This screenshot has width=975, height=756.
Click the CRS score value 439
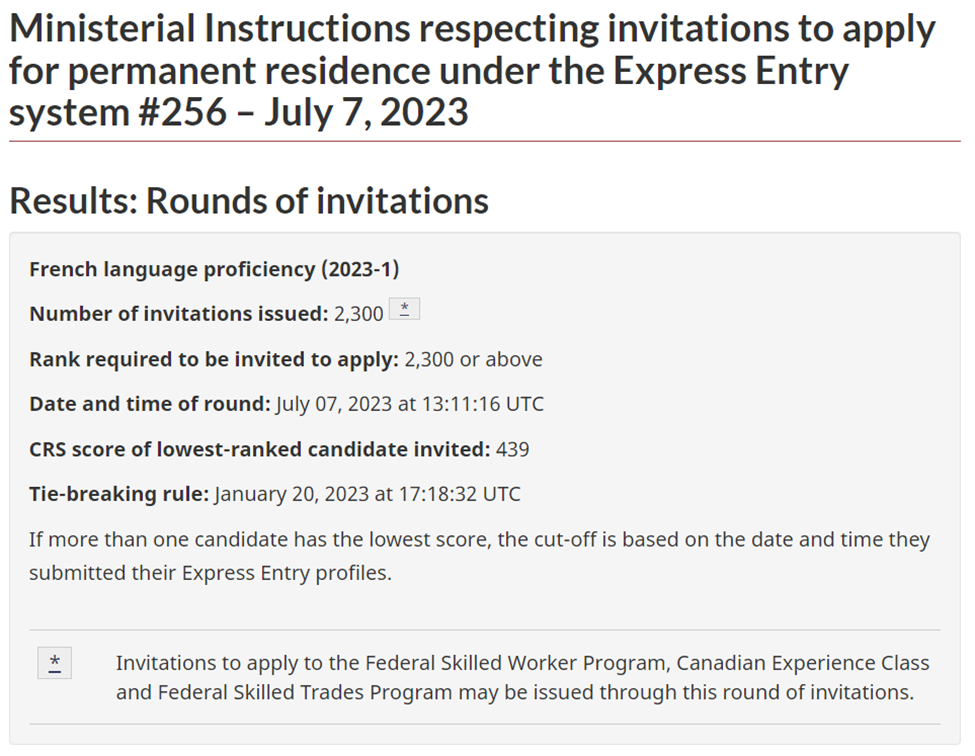pyautogui.click(x=512, y=449)
